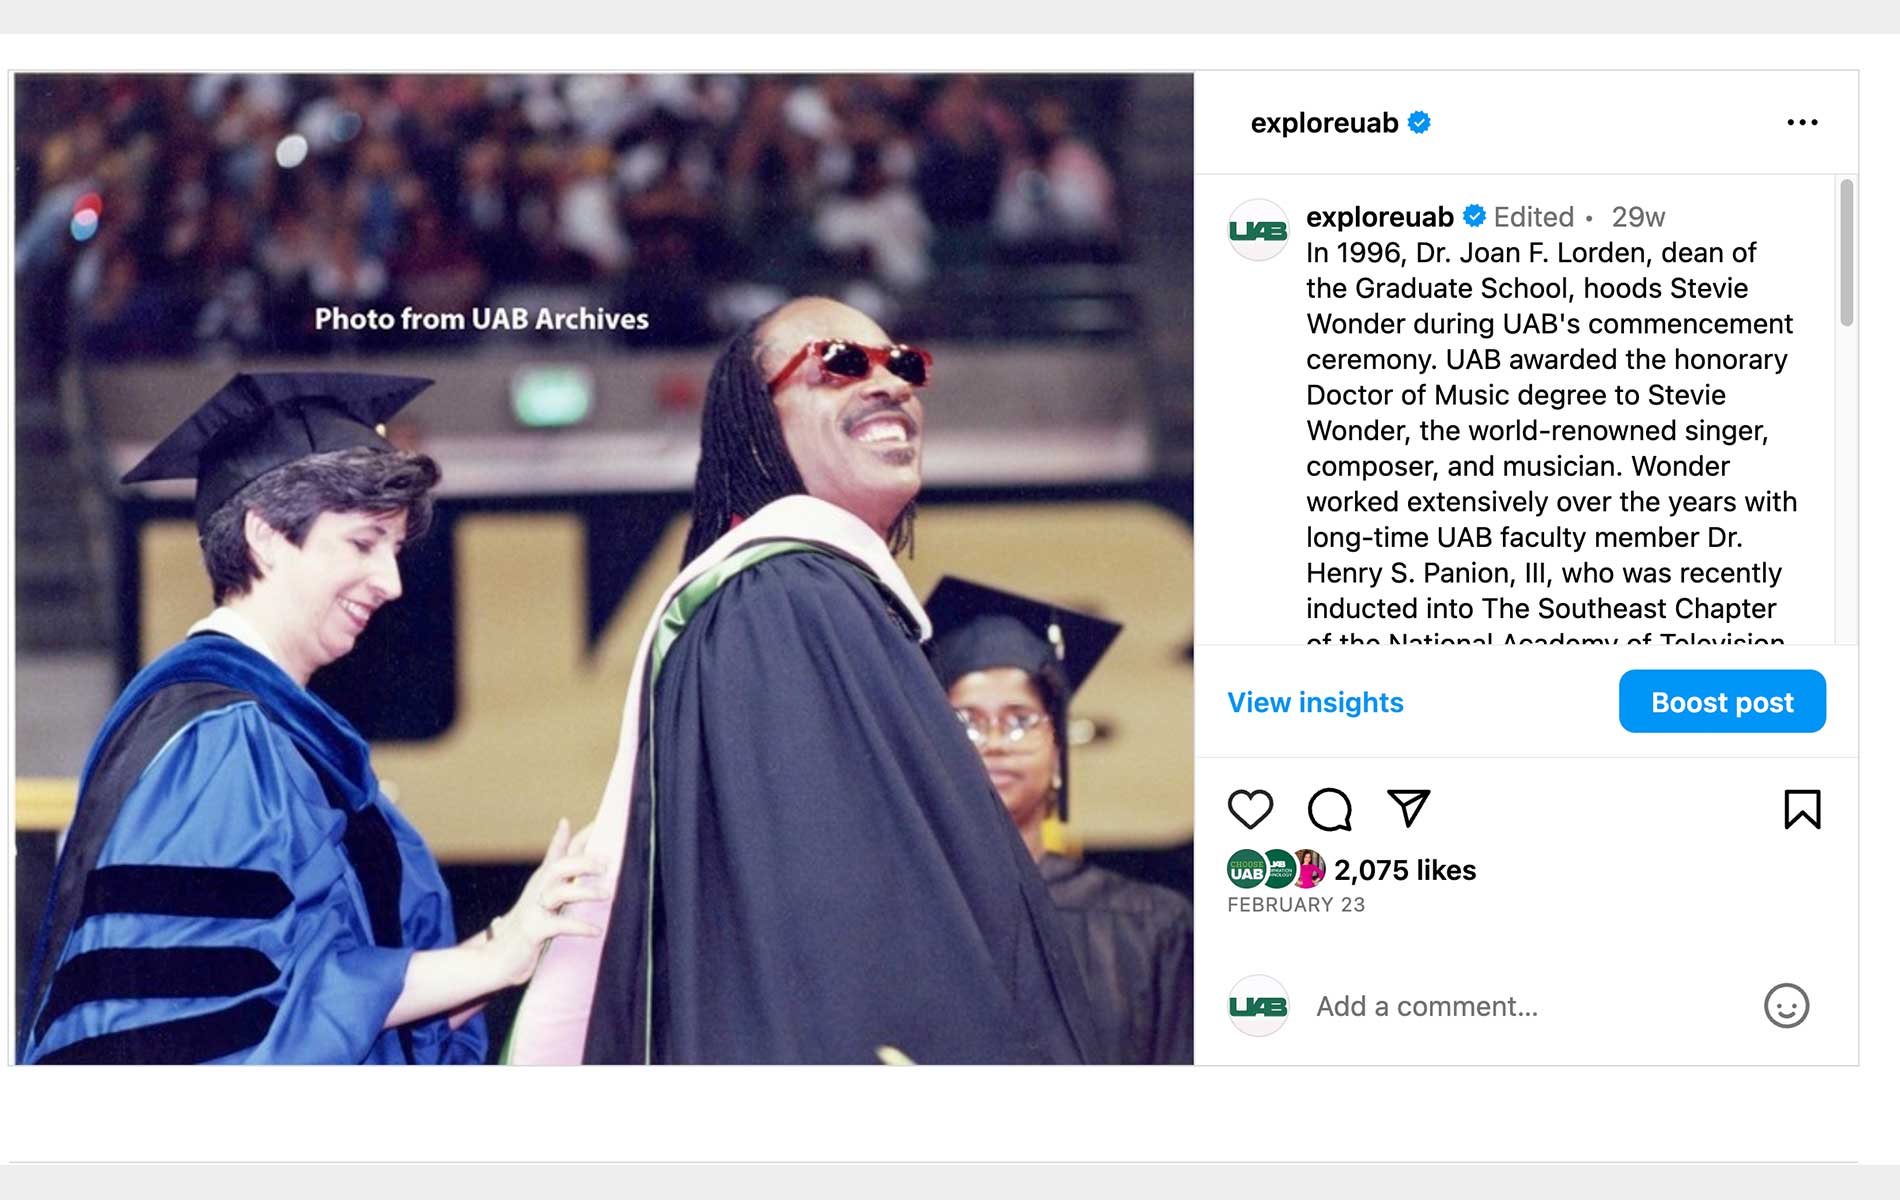The image size is (1900, 1200).
Task: Click the exploreuab username in the caption
Action: pyautogui.click(x=1379, y=217)
